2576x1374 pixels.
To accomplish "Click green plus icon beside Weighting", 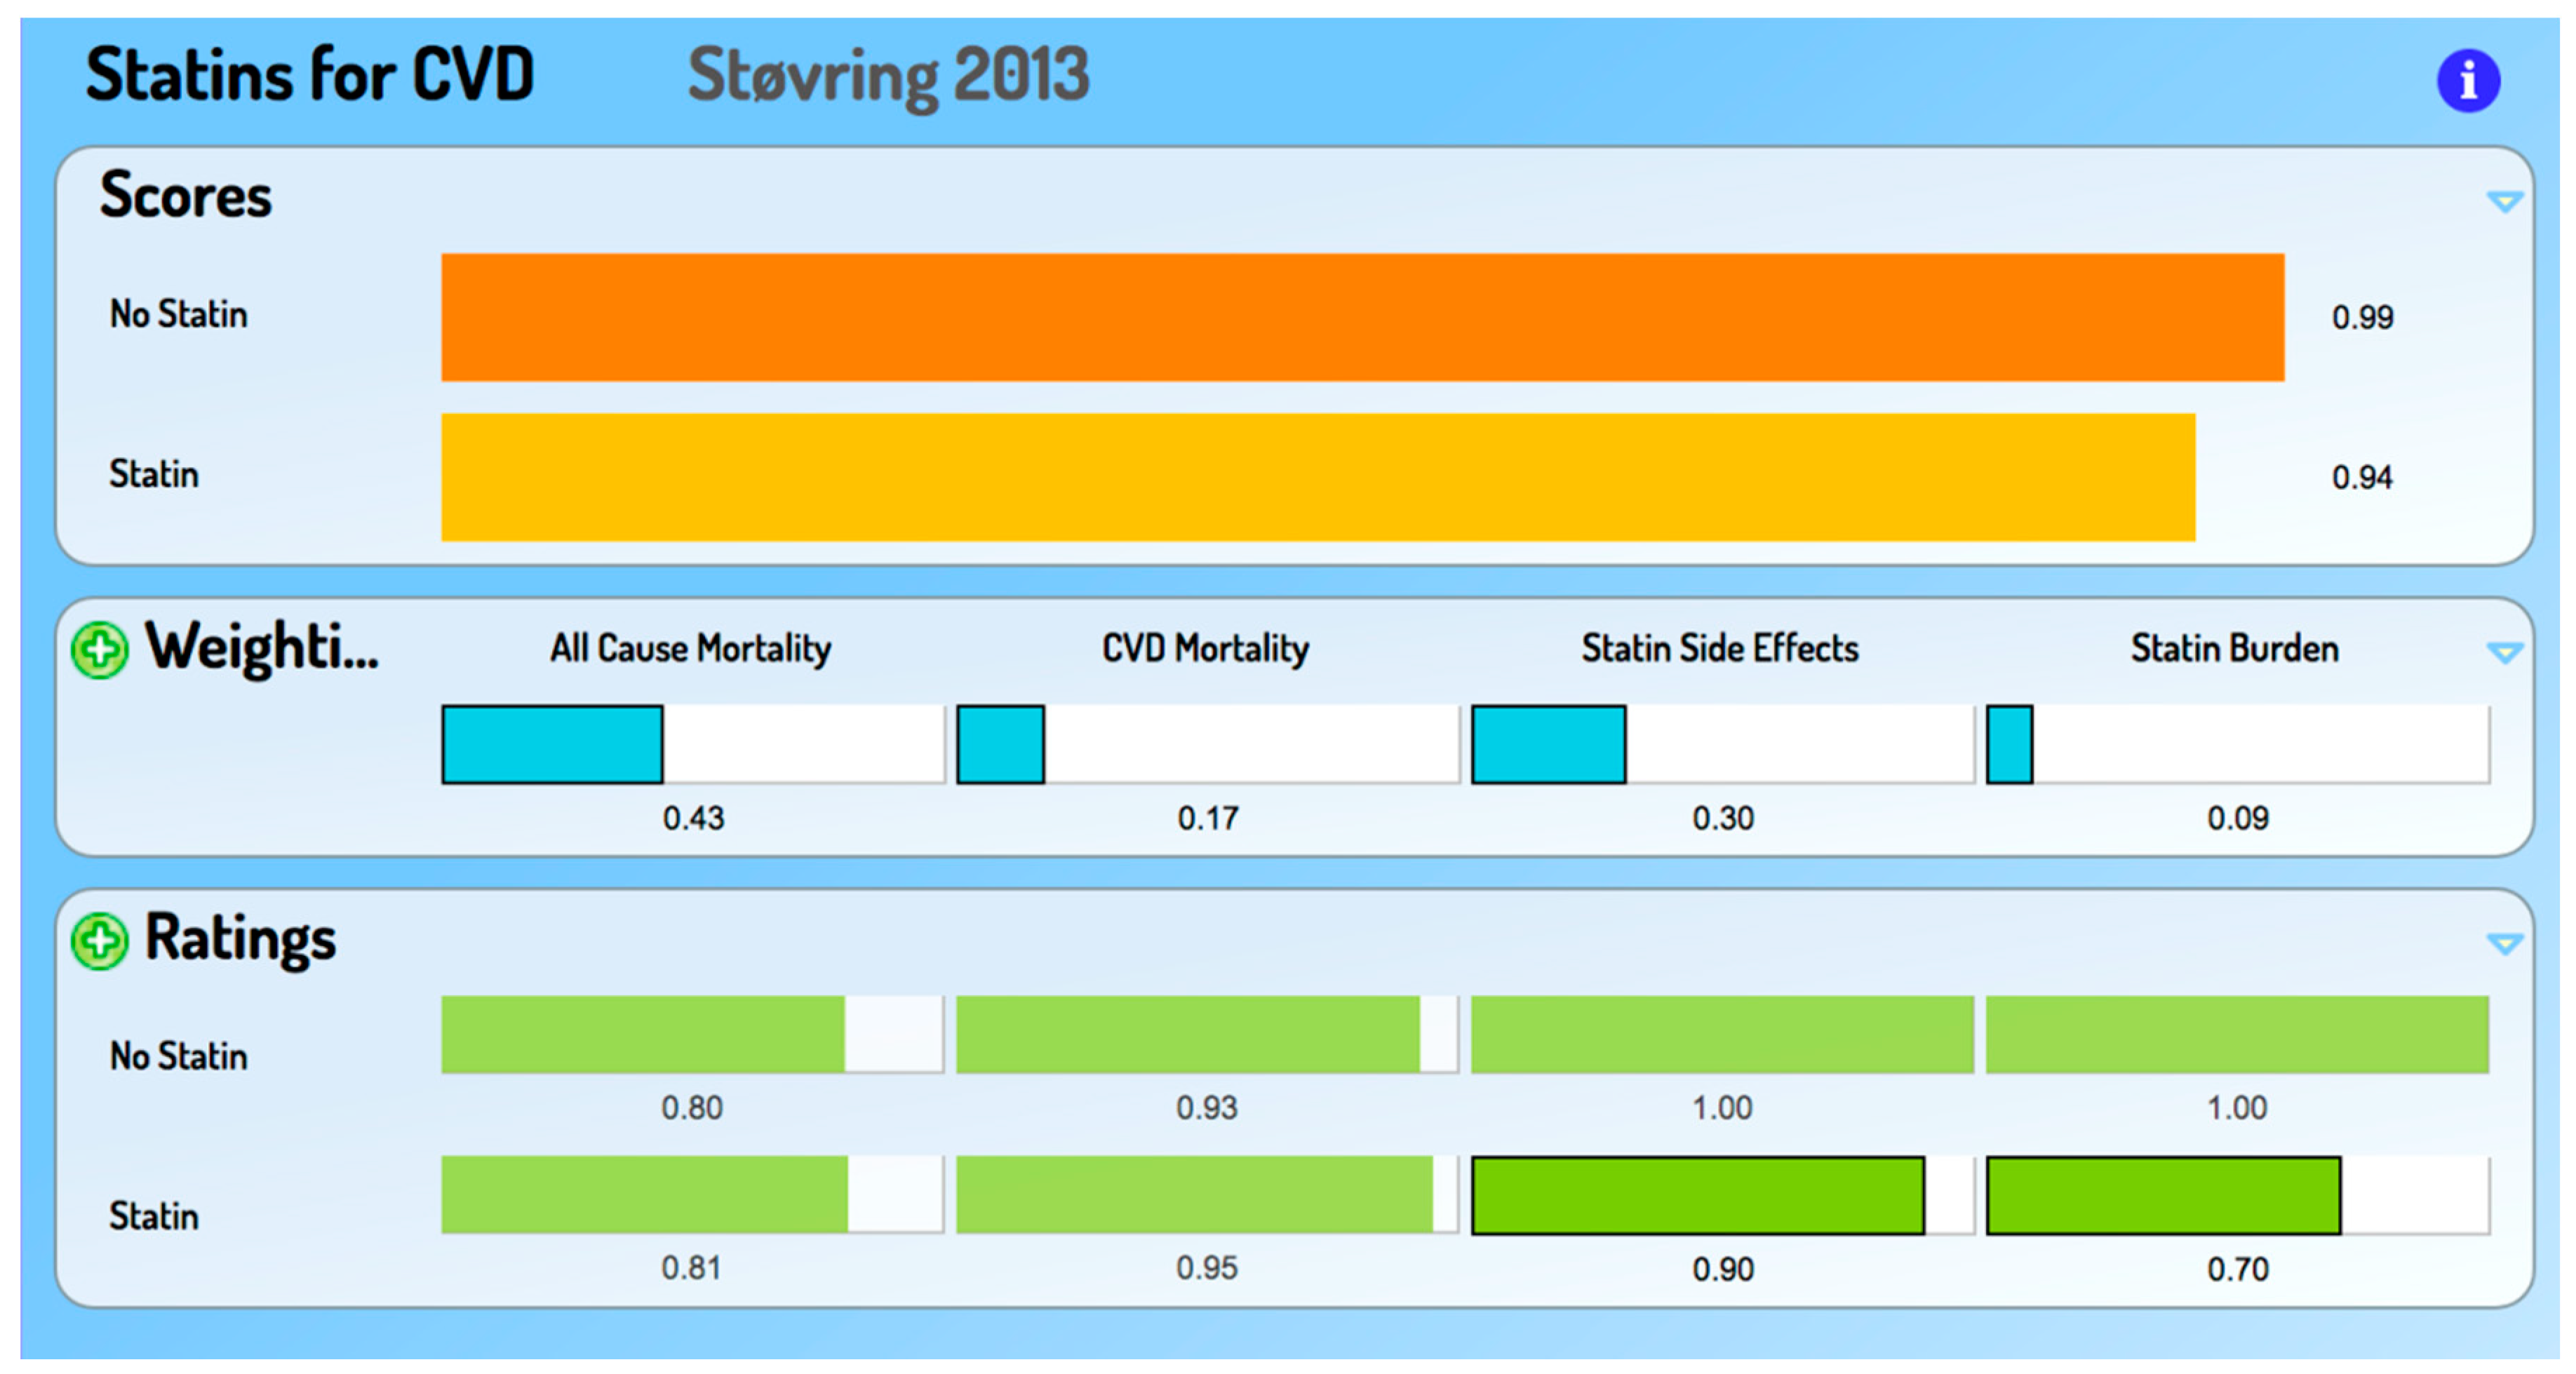I will [x=100, y=650].
